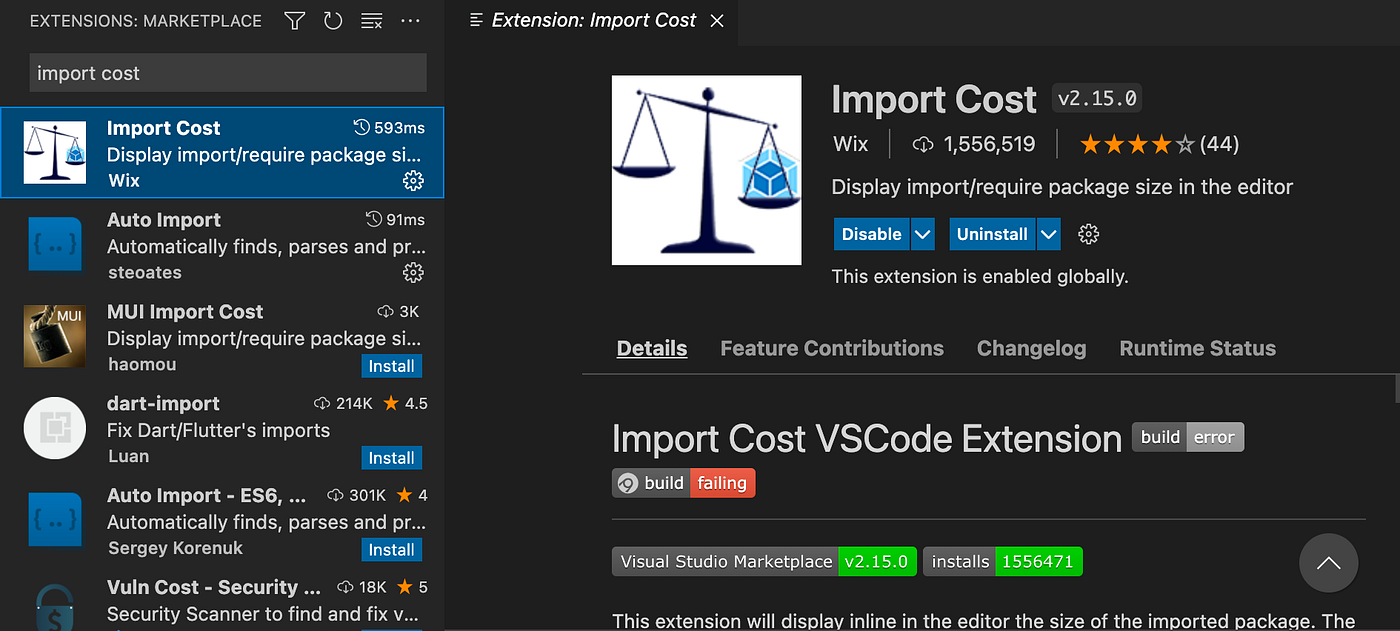Viewport: 1400px width, 631px height.
Task: Open manage gear for Import Cost list item
Action: click(x=413, y=181)
